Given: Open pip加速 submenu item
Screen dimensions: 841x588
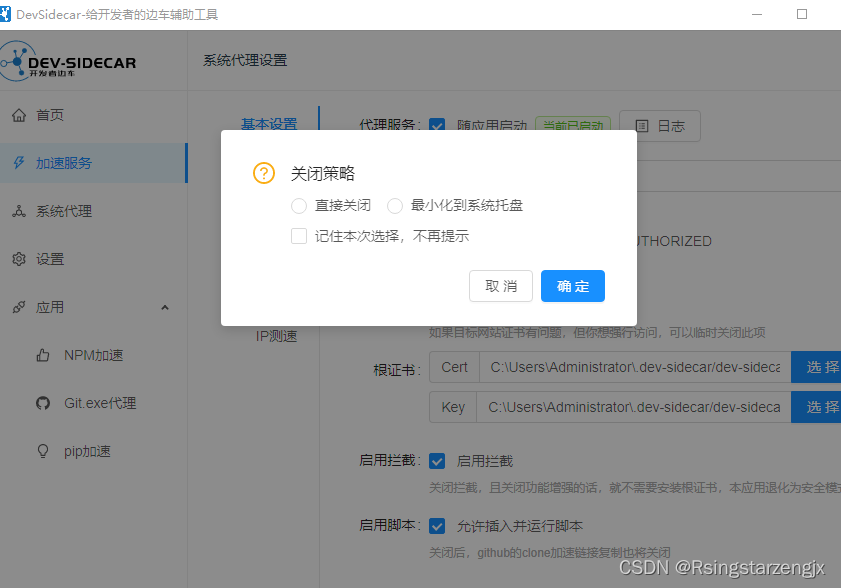Looking at the screenshot, I should [x=93, y=451].
